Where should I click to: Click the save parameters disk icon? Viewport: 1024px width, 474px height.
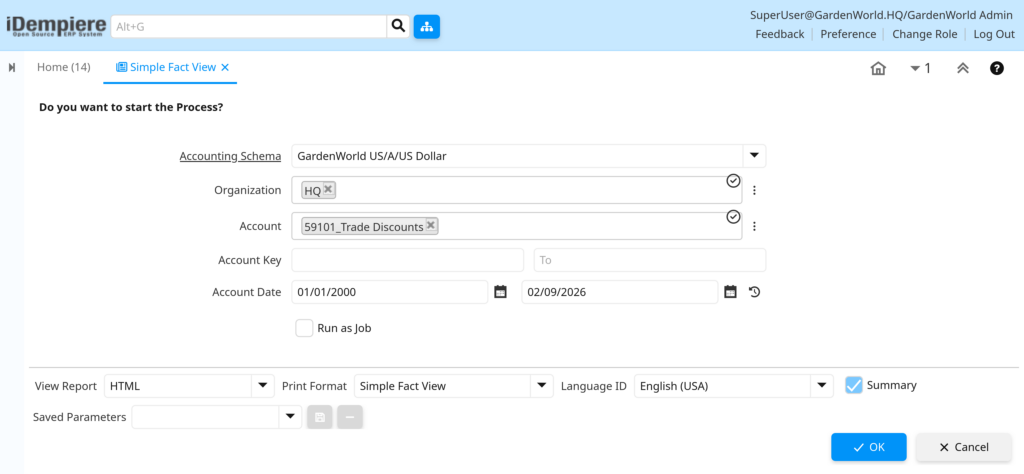click(x=320, y=417)
